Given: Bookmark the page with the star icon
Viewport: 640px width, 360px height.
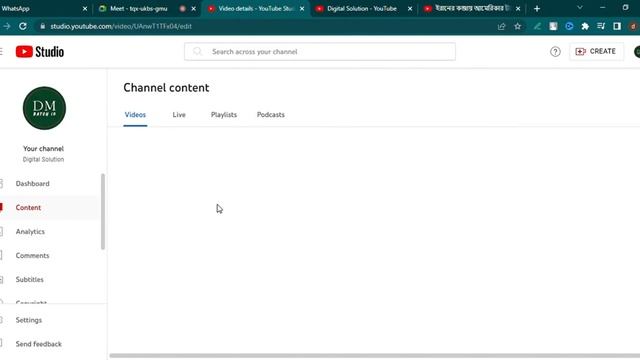Looking at the screenshot, I should [x=518, y=26].
